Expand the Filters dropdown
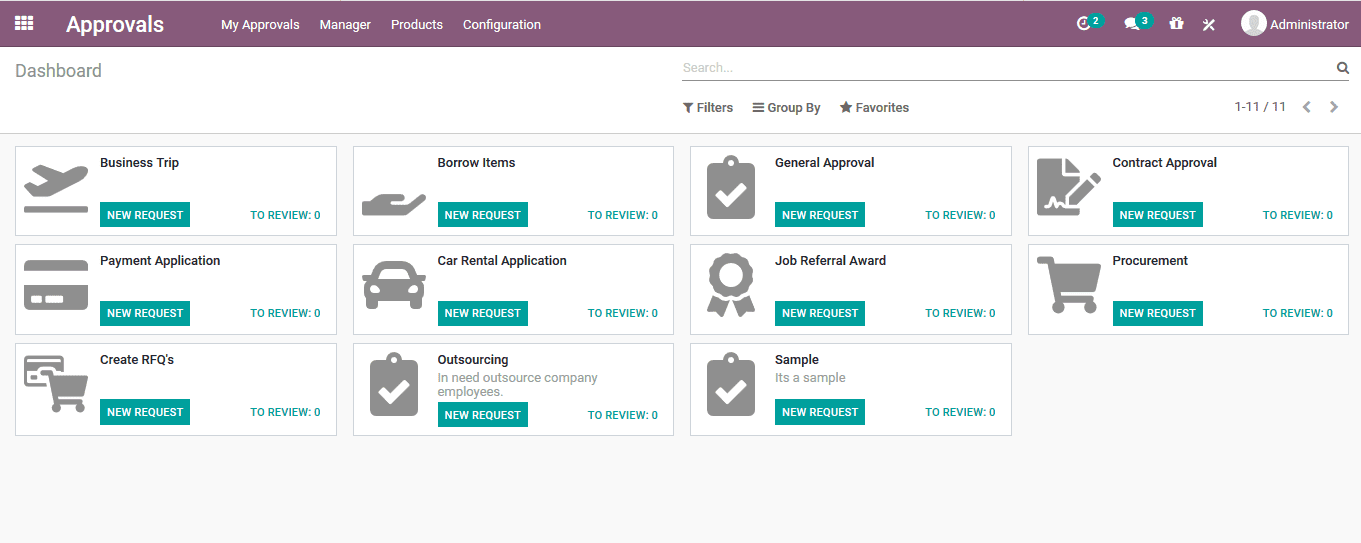This screenshot has height=543, width=1361. click(708, 108)
